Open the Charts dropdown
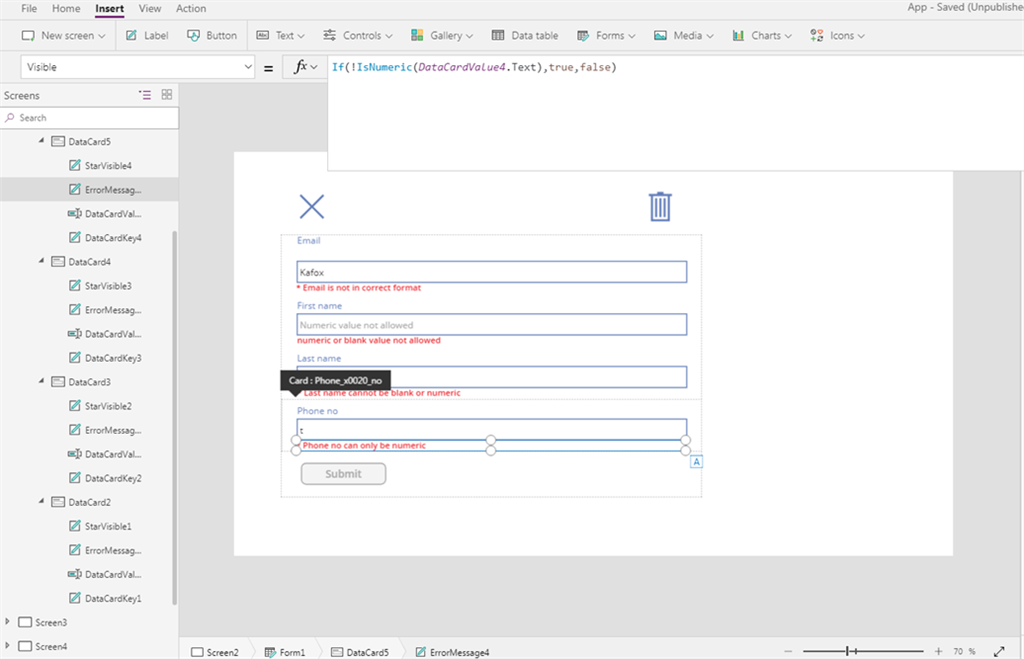Screen dimensions: 1024x659 click(x=762, y=35)
